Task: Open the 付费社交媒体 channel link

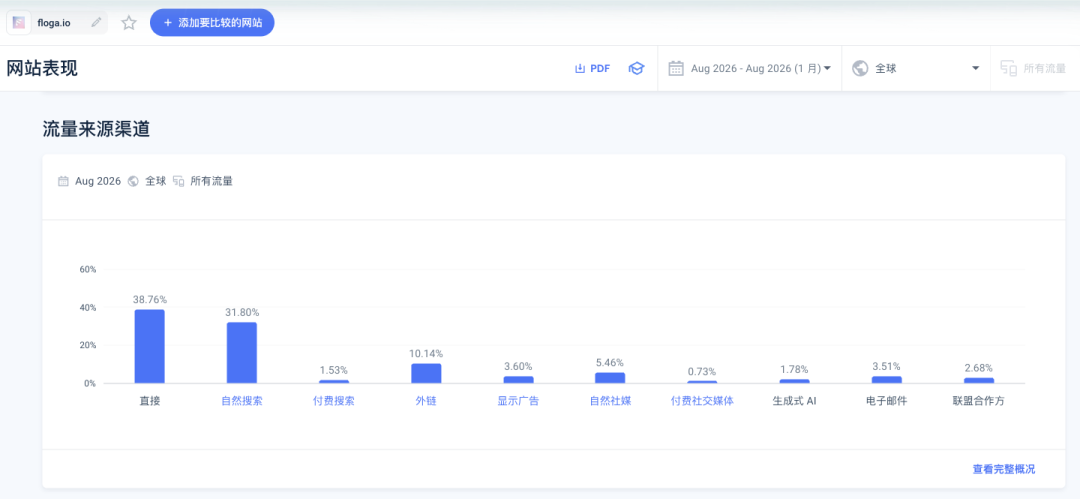Action: click(703, 401)
